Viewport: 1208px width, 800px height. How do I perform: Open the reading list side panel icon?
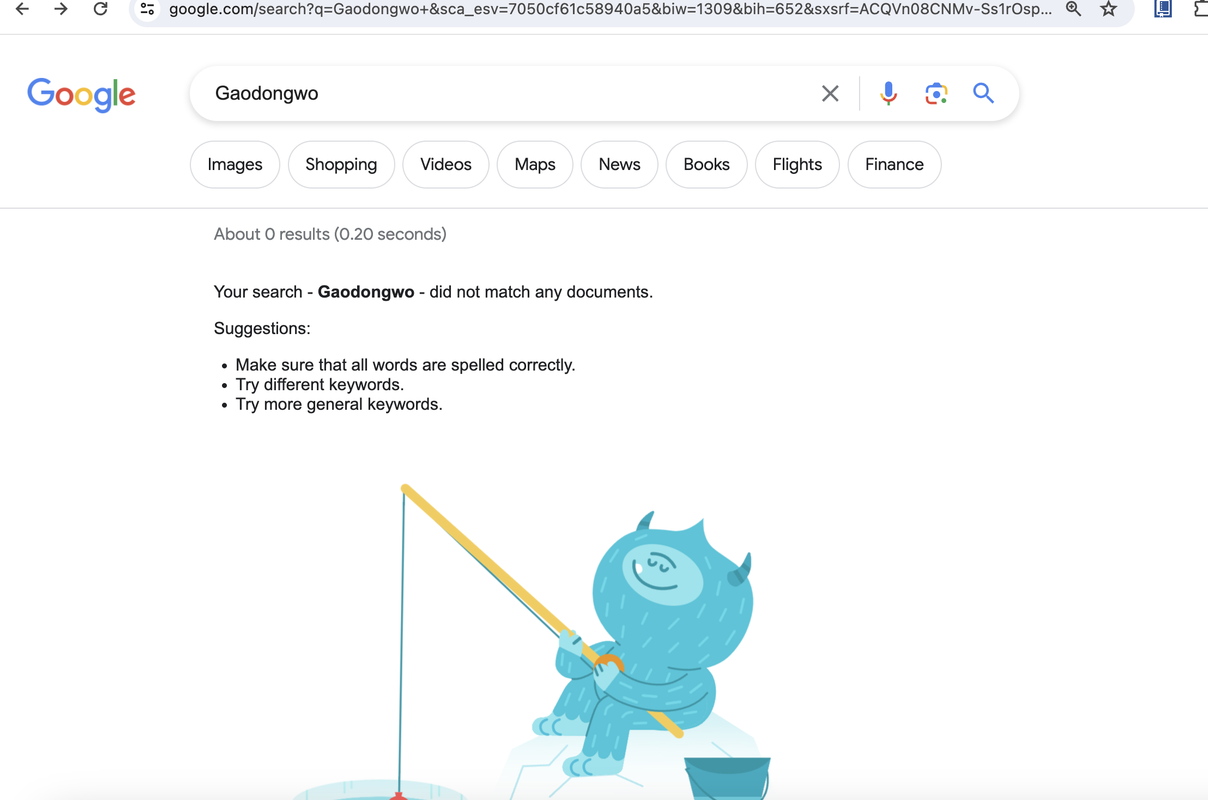tap(1163, 9)
